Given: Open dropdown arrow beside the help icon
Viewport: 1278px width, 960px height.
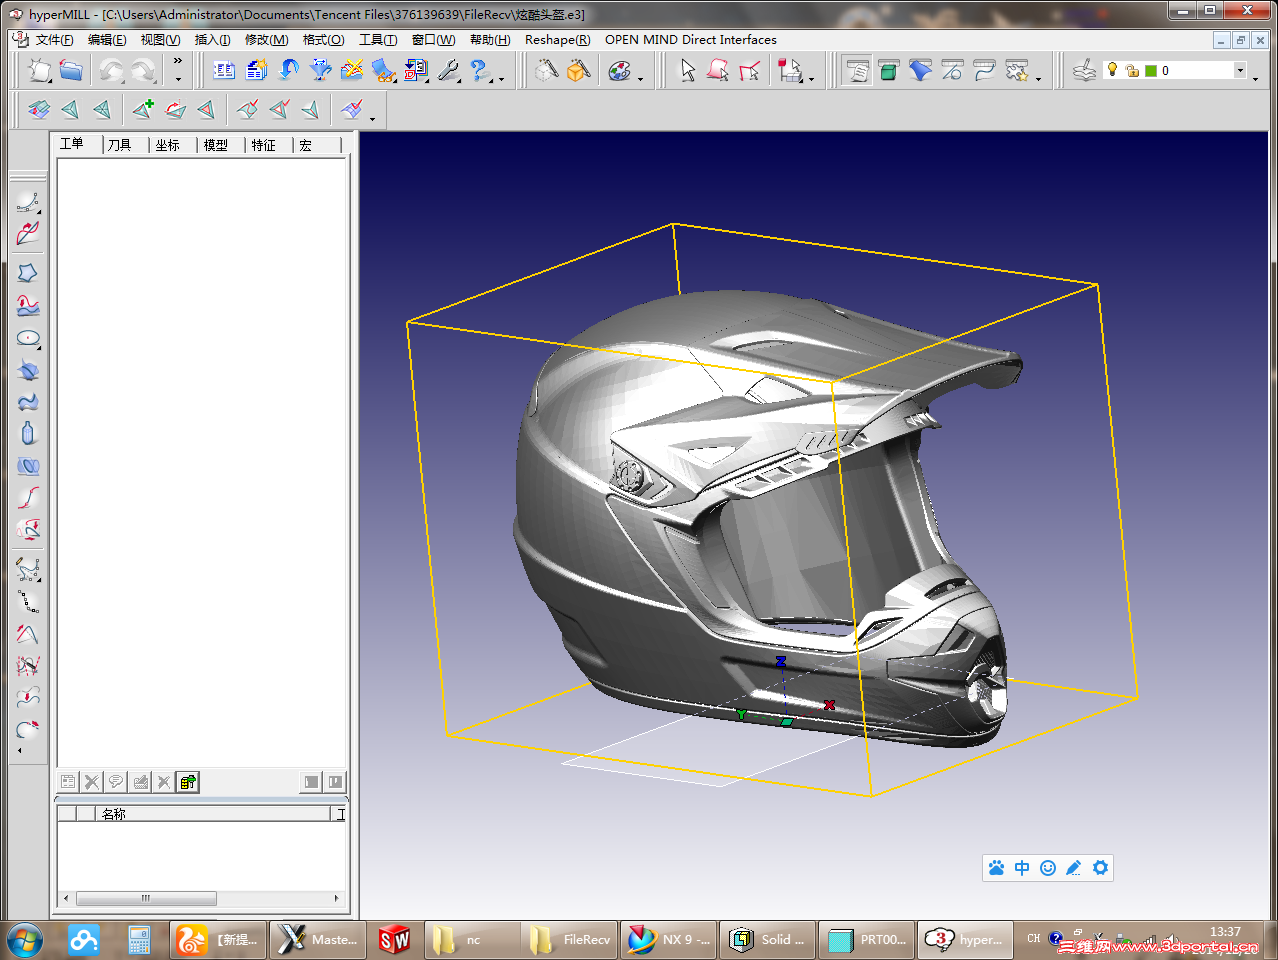Looking at the screenshot, I should [x=501, y=78].
